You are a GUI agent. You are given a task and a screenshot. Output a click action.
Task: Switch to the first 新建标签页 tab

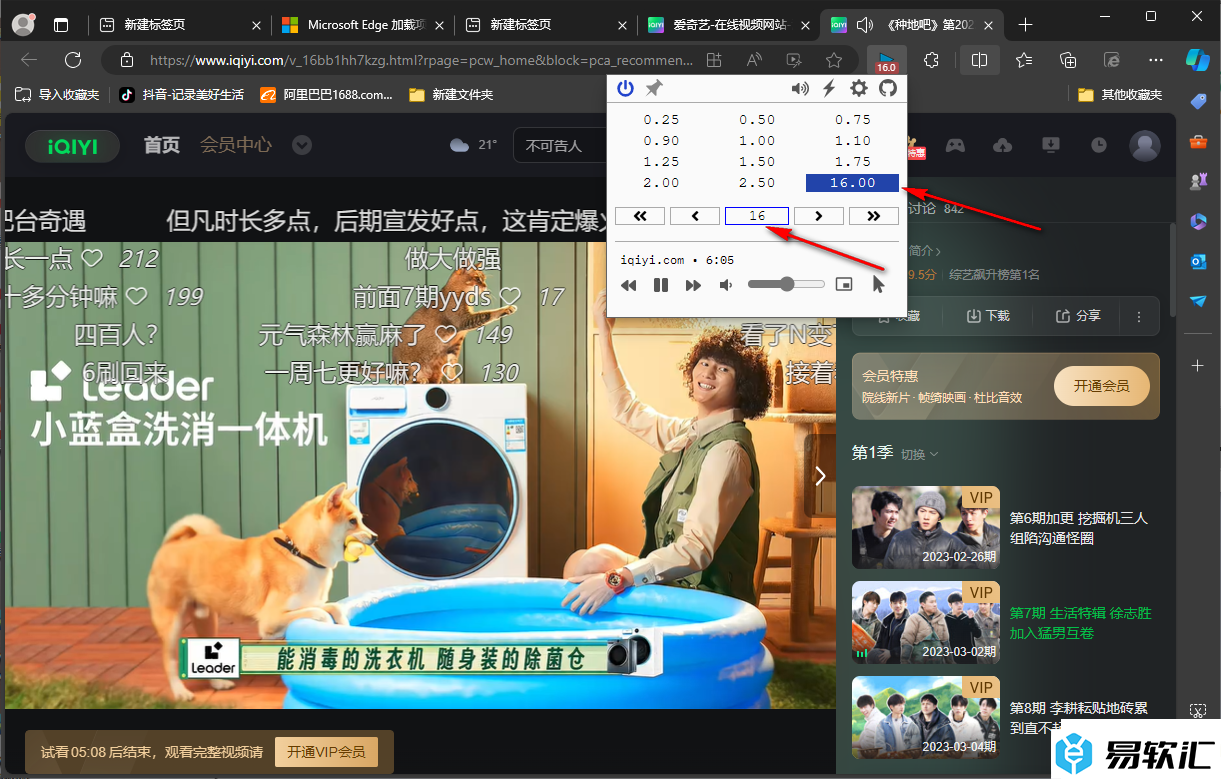pos(179,25)
